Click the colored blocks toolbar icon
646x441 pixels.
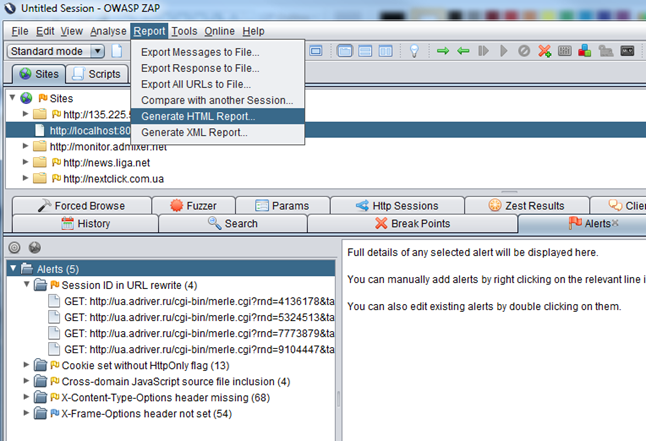pos(584,51)
